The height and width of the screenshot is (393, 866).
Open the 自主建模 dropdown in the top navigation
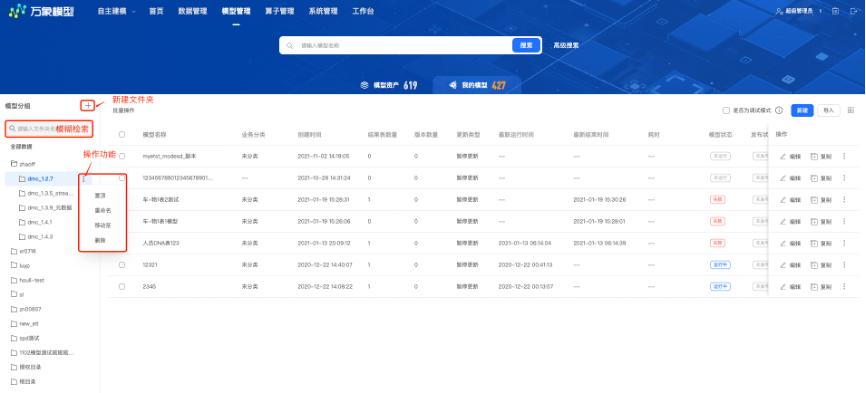coord(117,11)
